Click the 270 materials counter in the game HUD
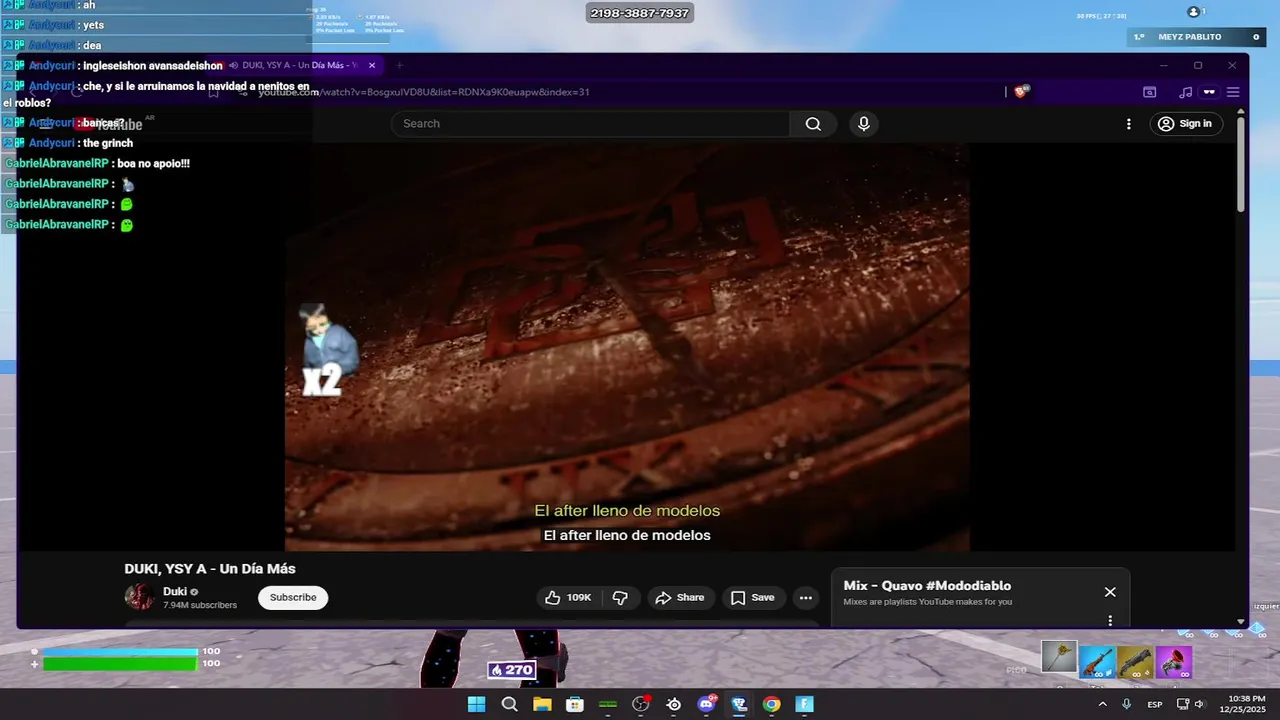Viewport: 1280px width, 720px height. click(x=512, y=670)
